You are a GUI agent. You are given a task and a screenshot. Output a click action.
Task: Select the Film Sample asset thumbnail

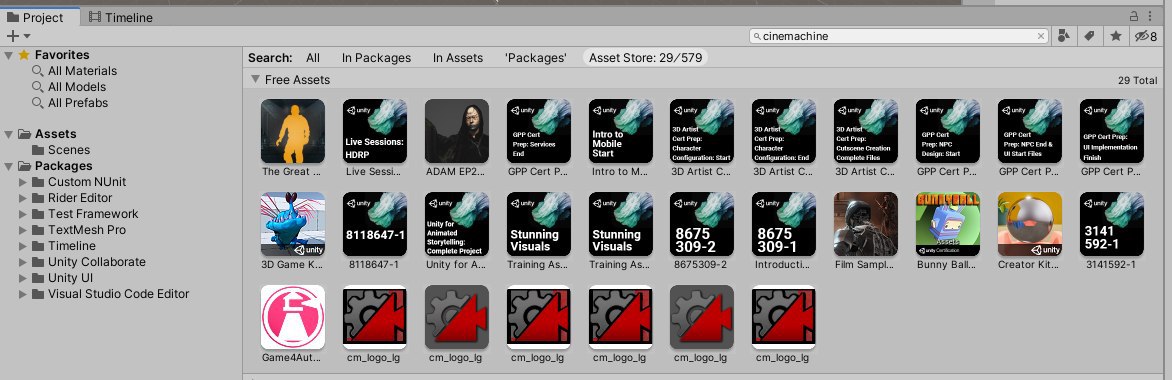tap(866, 224)
